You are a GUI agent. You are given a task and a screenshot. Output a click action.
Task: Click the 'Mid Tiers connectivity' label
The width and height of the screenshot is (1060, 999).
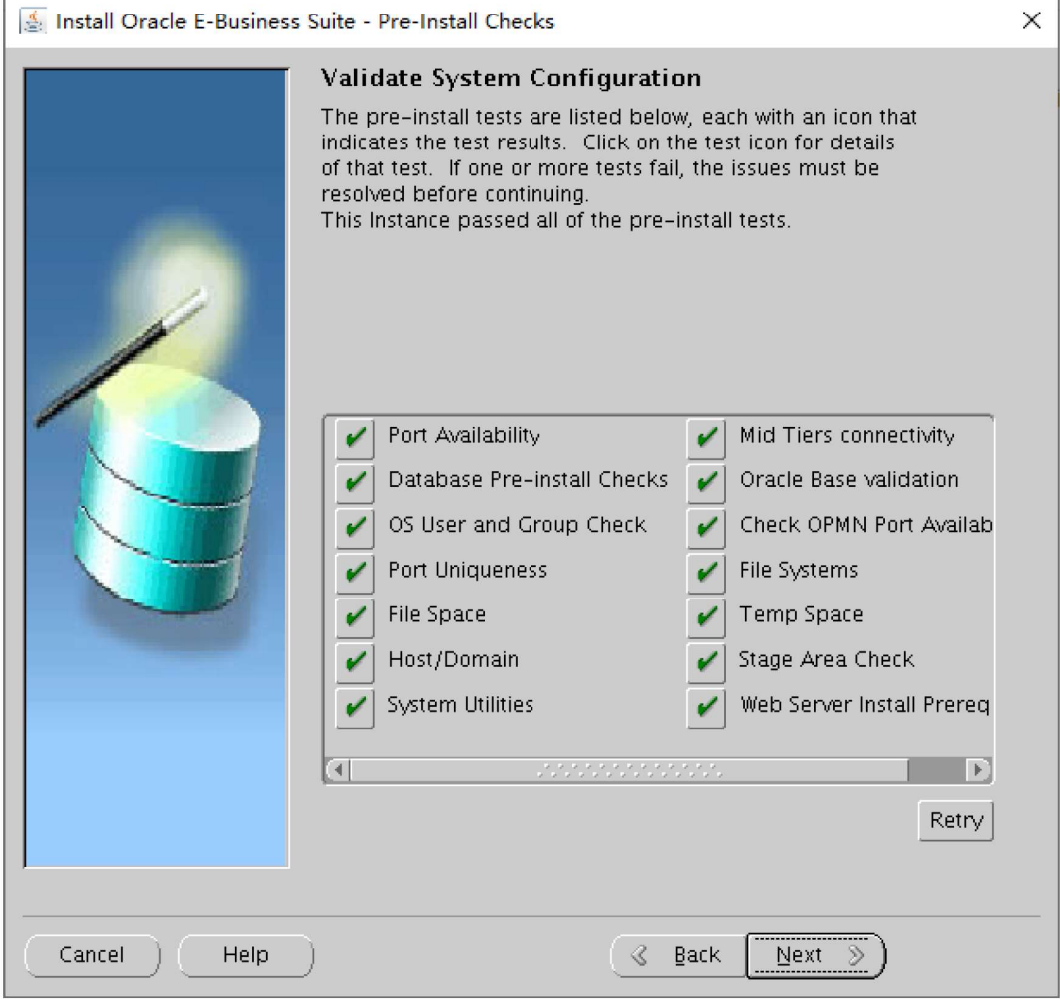(x=847, y=435)
